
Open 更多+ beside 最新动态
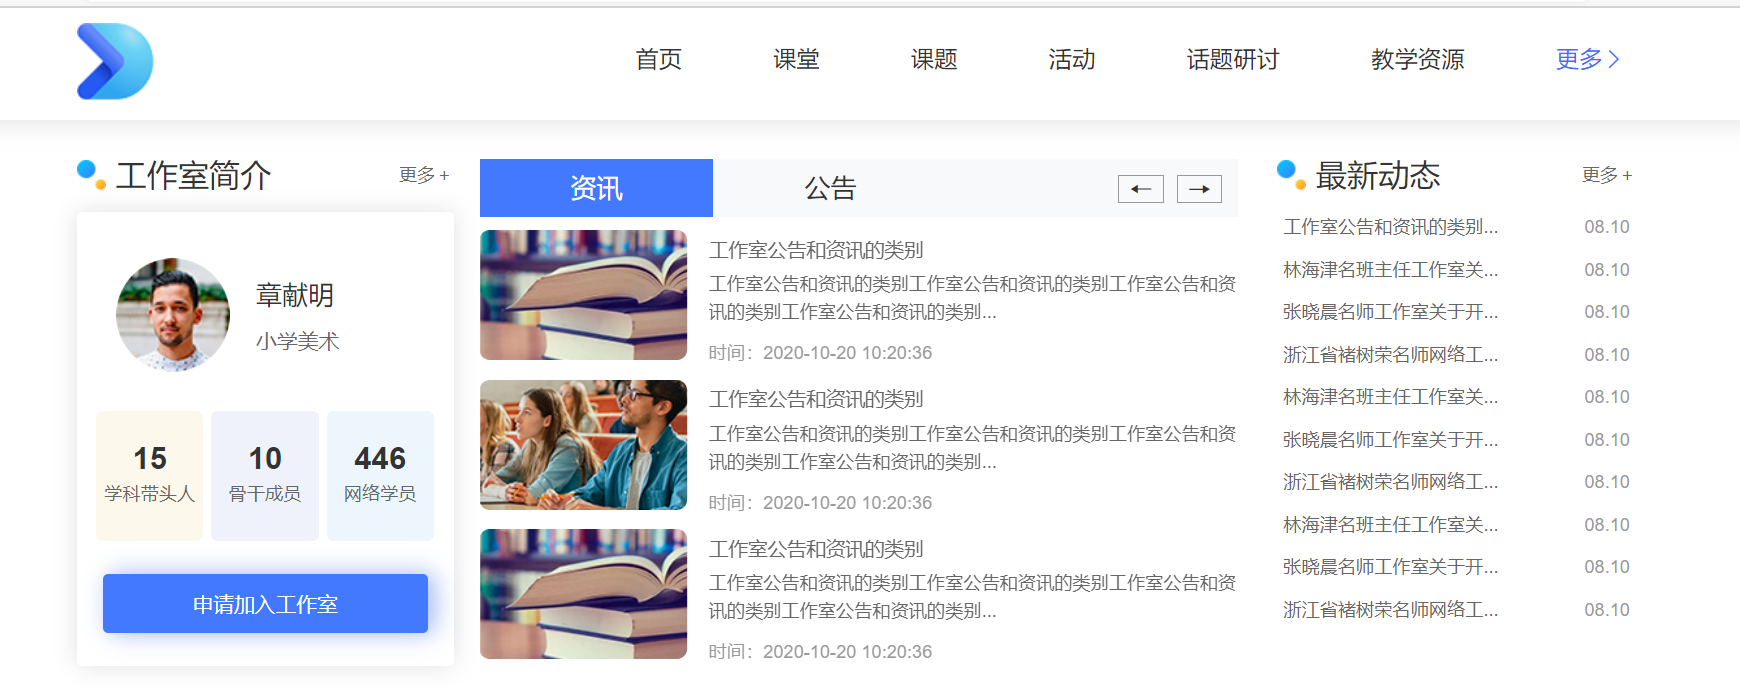pyautogui.click(x=1606, y=175)
